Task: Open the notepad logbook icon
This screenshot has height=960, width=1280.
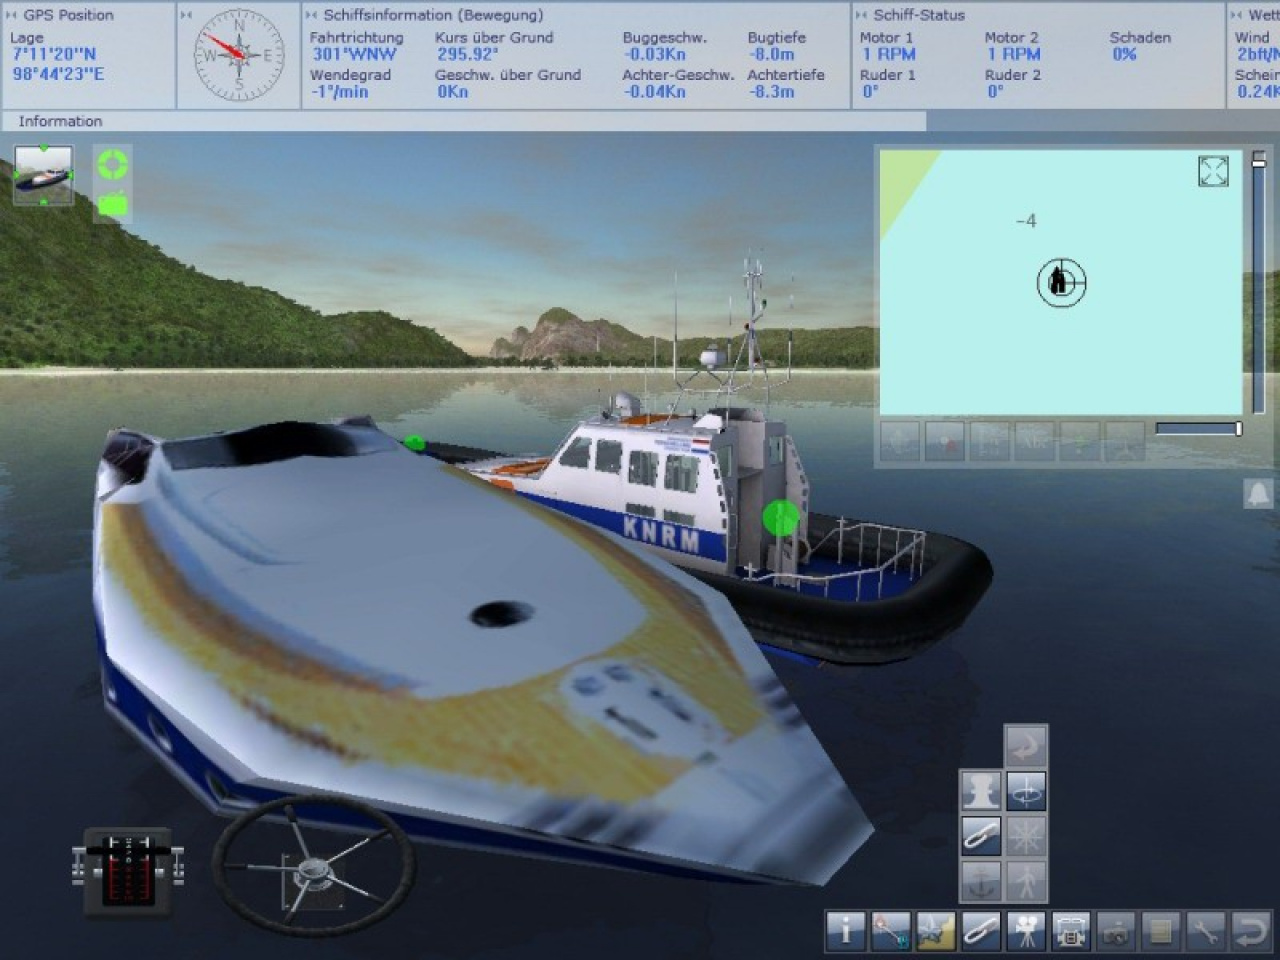Action: (1161, 931)
